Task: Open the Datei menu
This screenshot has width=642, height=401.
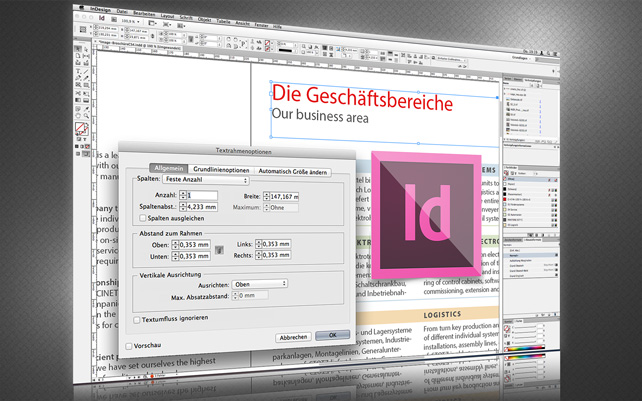Action: [x=122, y=11]
